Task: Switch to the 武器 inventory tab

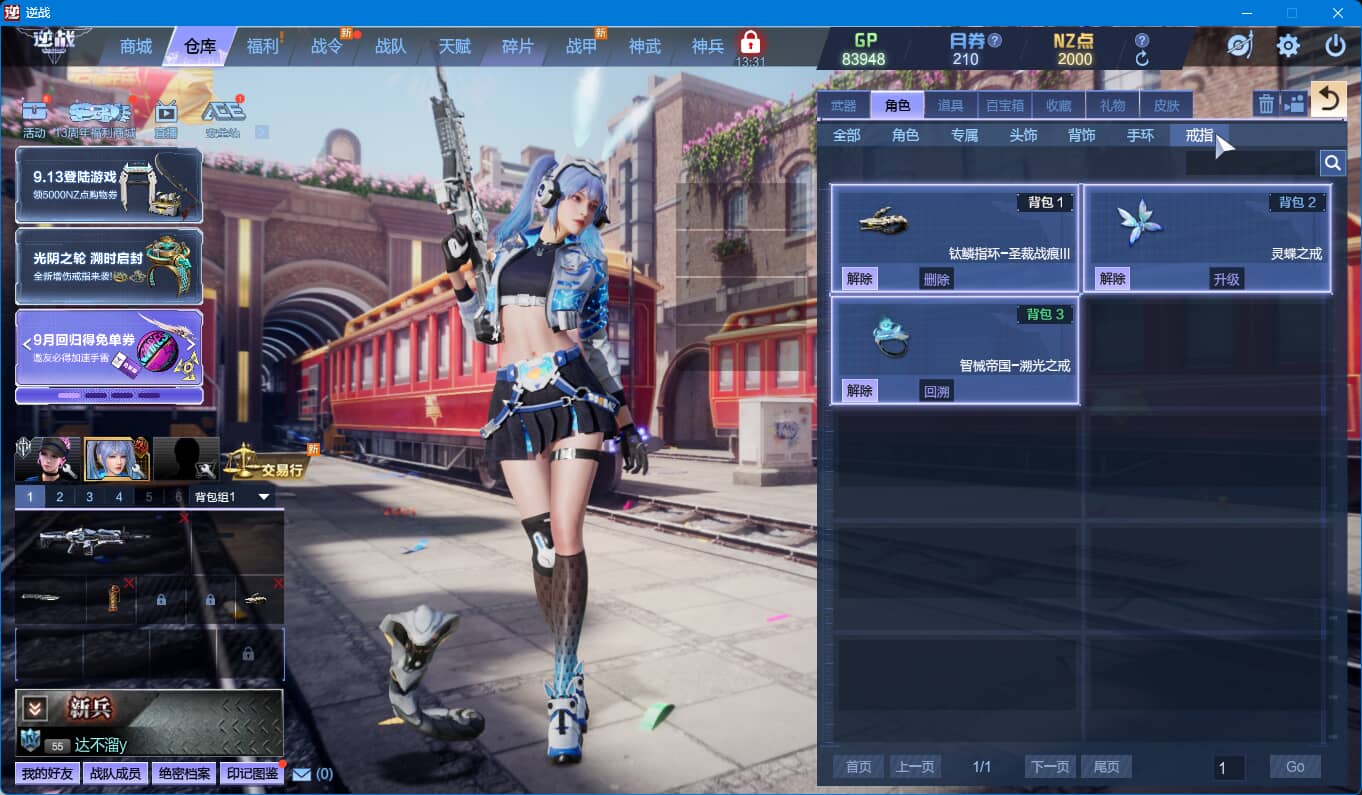Action: 843,105
